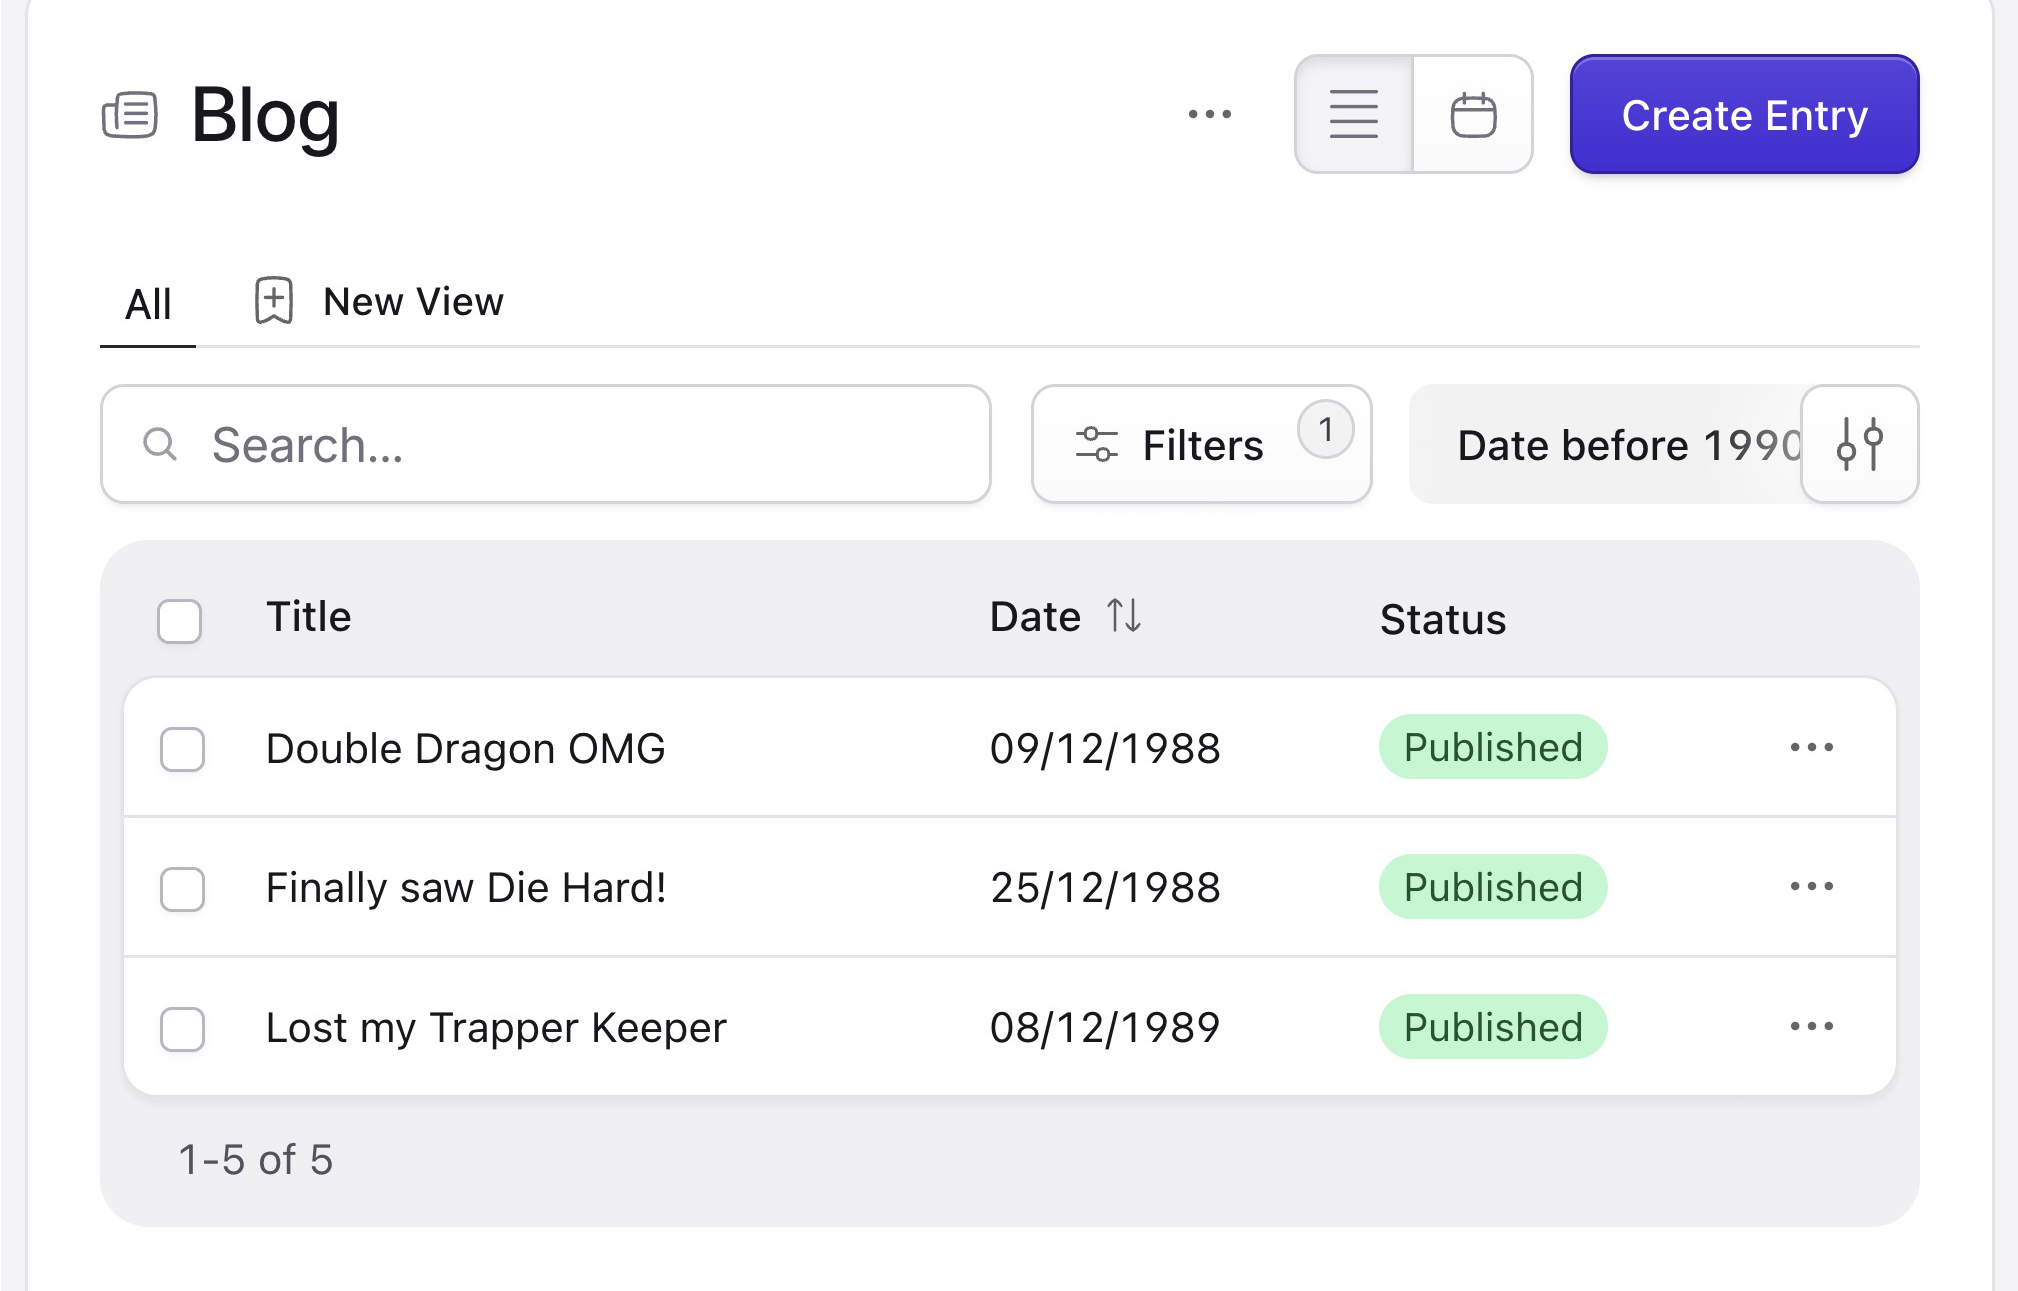Click the Create Entry button
The width and height of the screenshot is (2018, 1291).
1744,114
